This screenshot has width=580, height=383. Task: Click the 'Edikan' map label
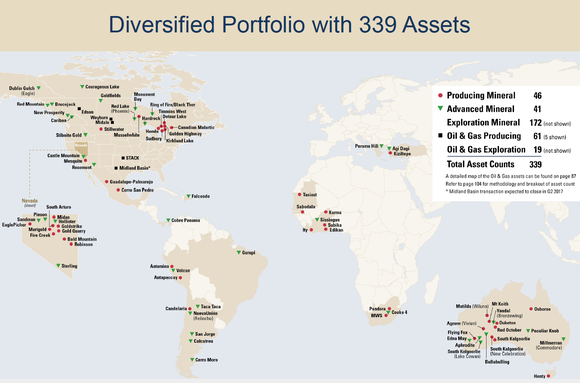click(x=336, y=230)
